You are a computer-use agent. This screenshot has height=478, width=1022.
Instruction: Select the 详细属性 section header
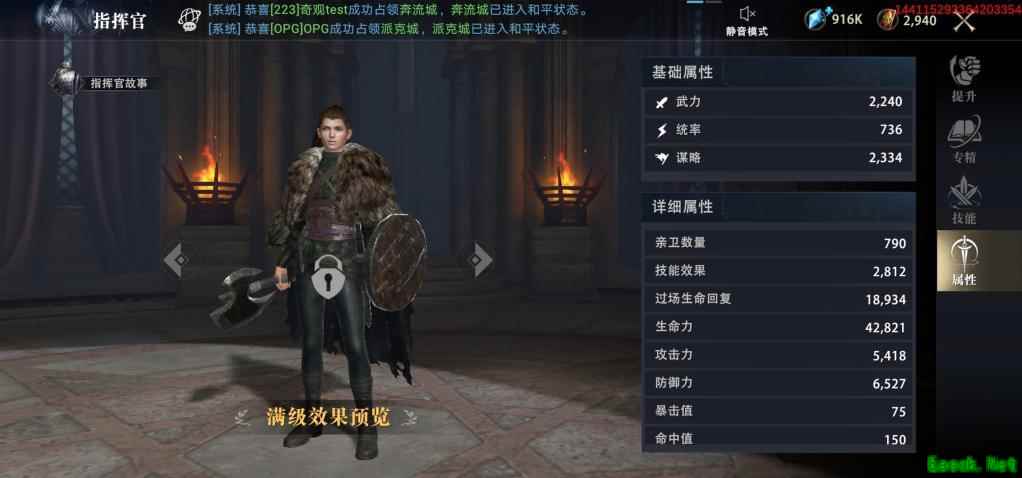[682, 207]
